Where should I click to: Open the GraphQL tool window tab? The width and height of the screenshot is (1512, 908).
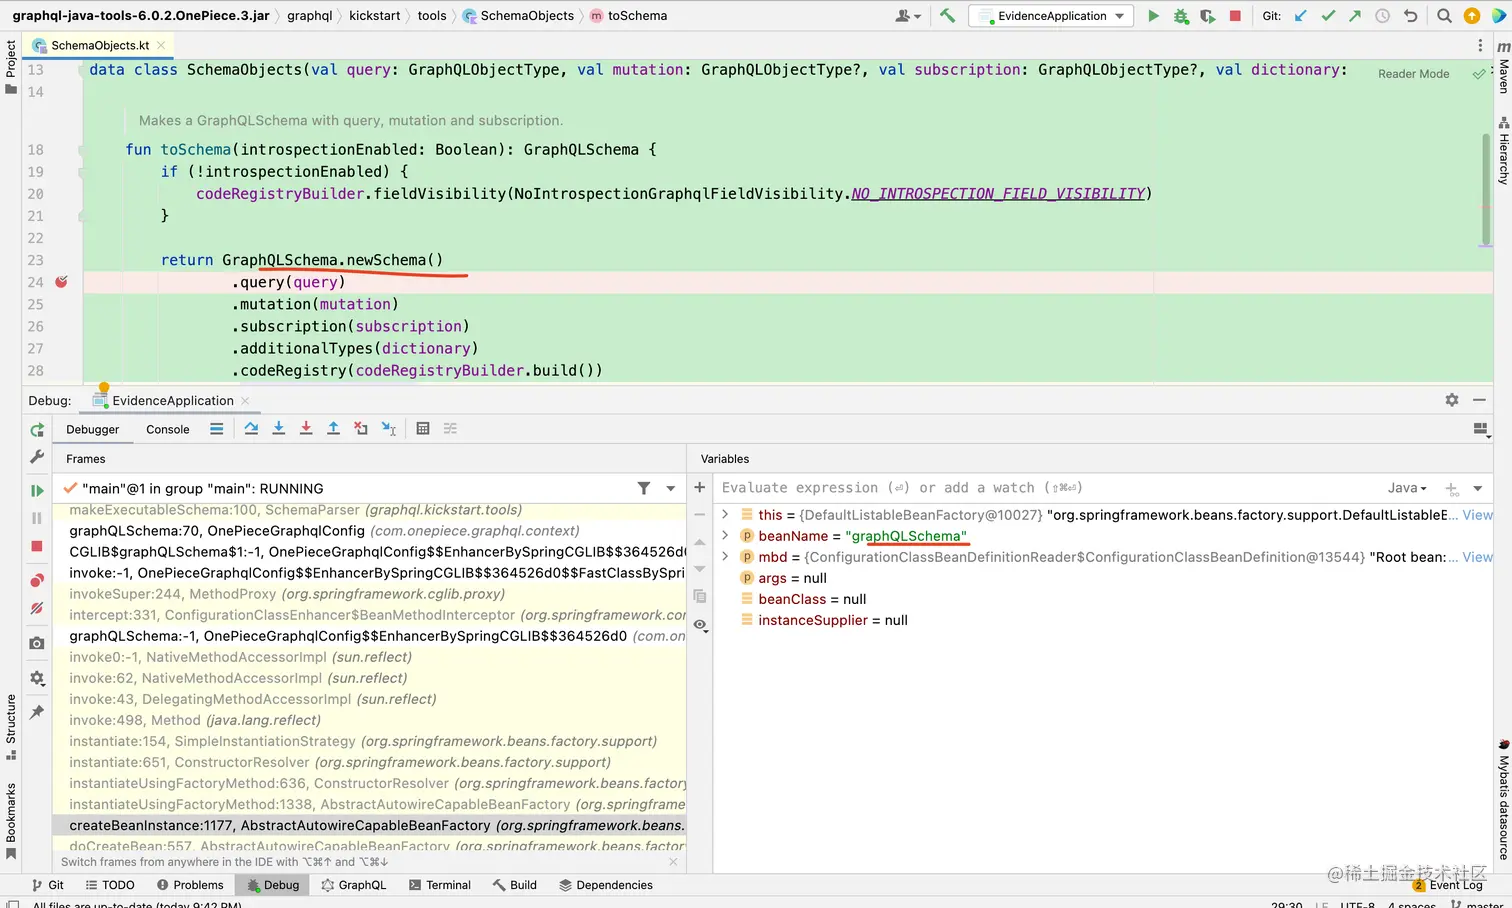tap(354, 885)
